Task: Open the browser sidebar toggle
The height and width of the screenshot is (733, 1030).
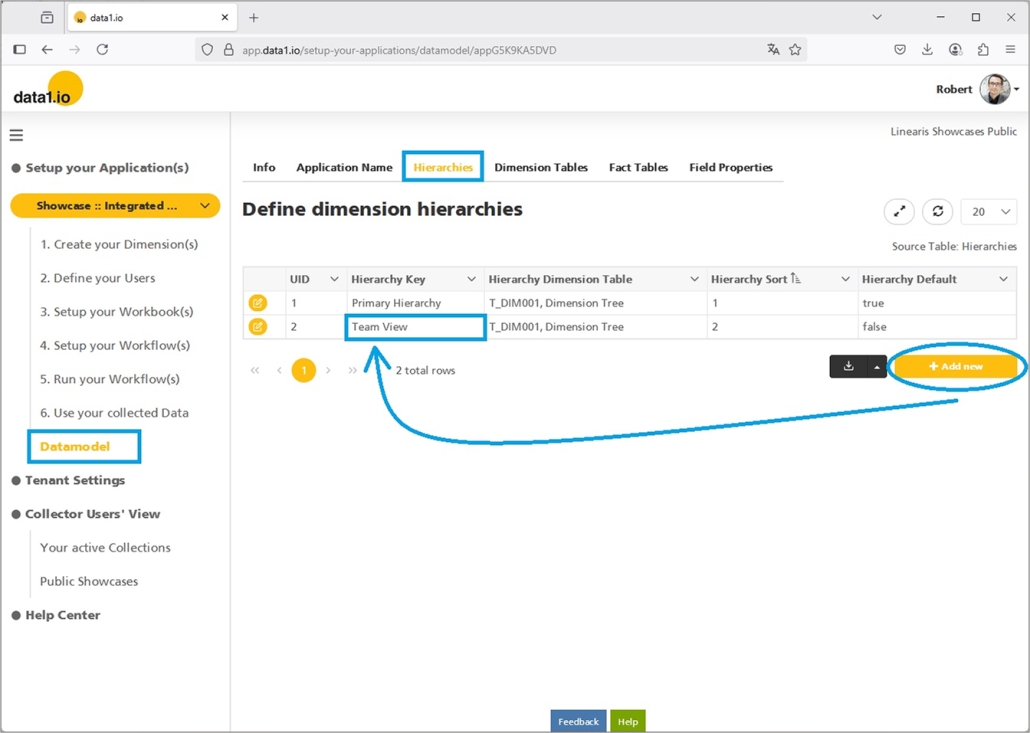Action: [20, 49]
